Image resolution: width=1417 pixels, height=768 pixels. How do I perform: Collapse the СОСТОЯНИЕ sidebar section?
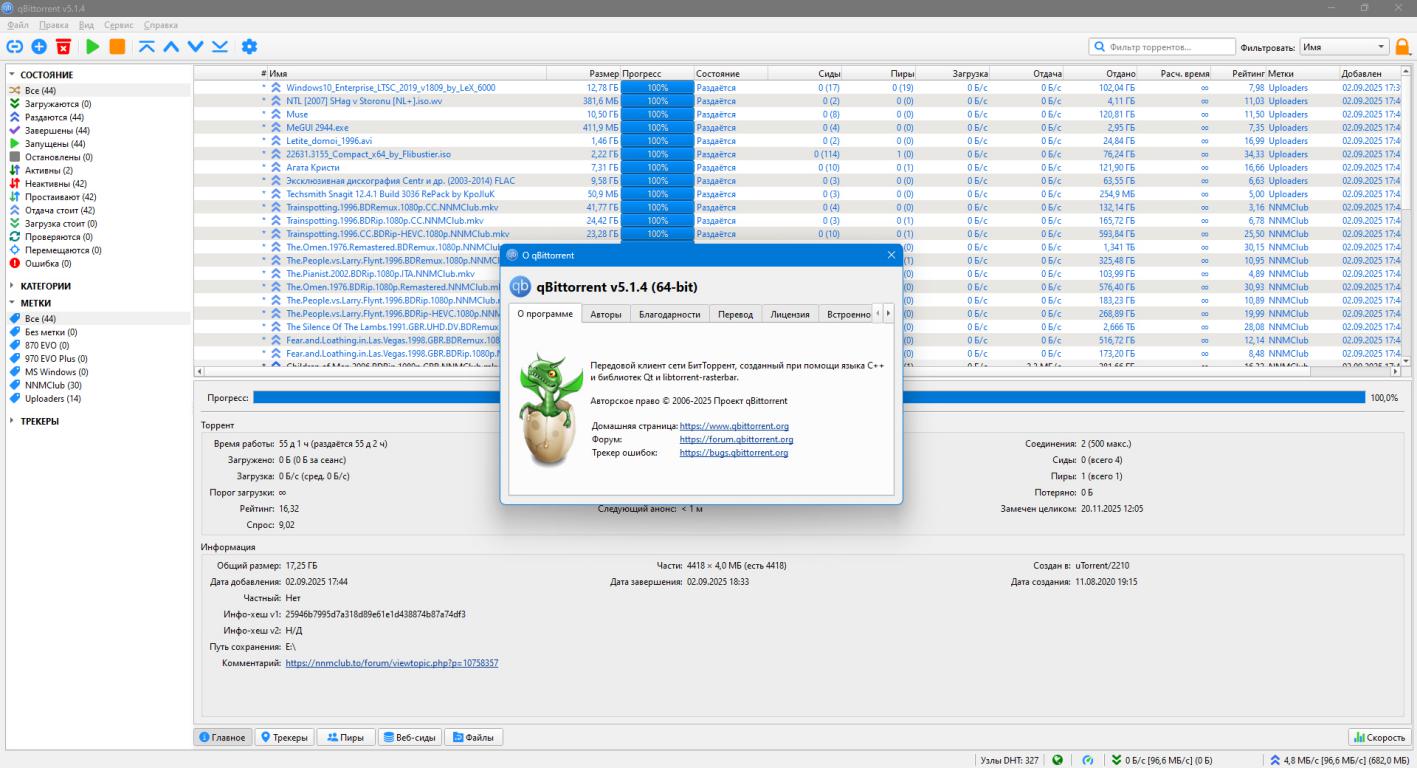pos(12,75)
